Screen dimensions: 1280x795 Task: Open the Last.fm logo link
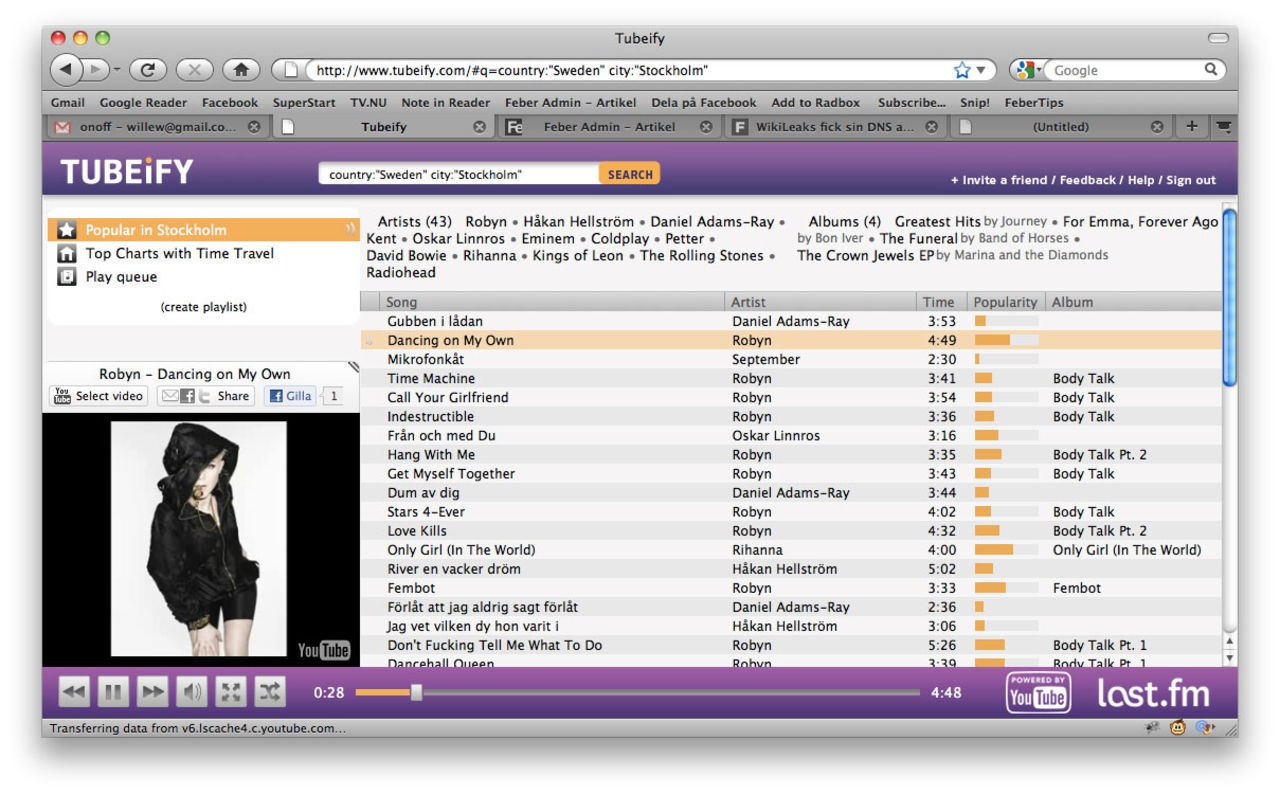tap(1153, 693)
